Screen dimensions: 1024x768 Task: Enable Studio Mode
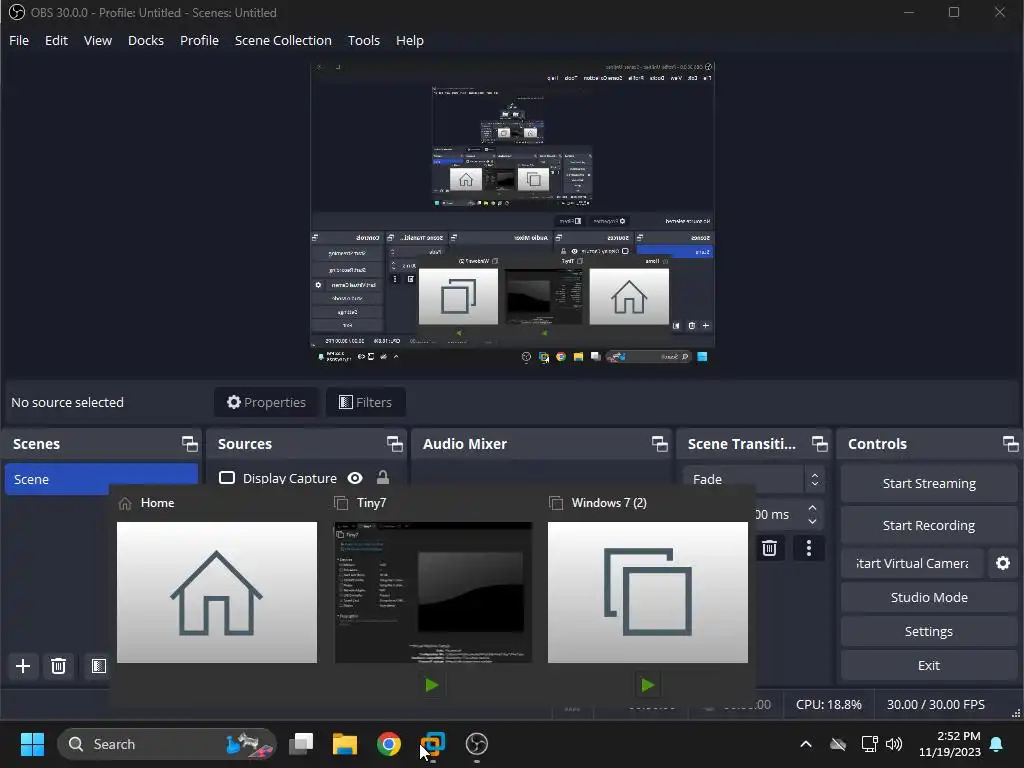(x=929, y=597)
